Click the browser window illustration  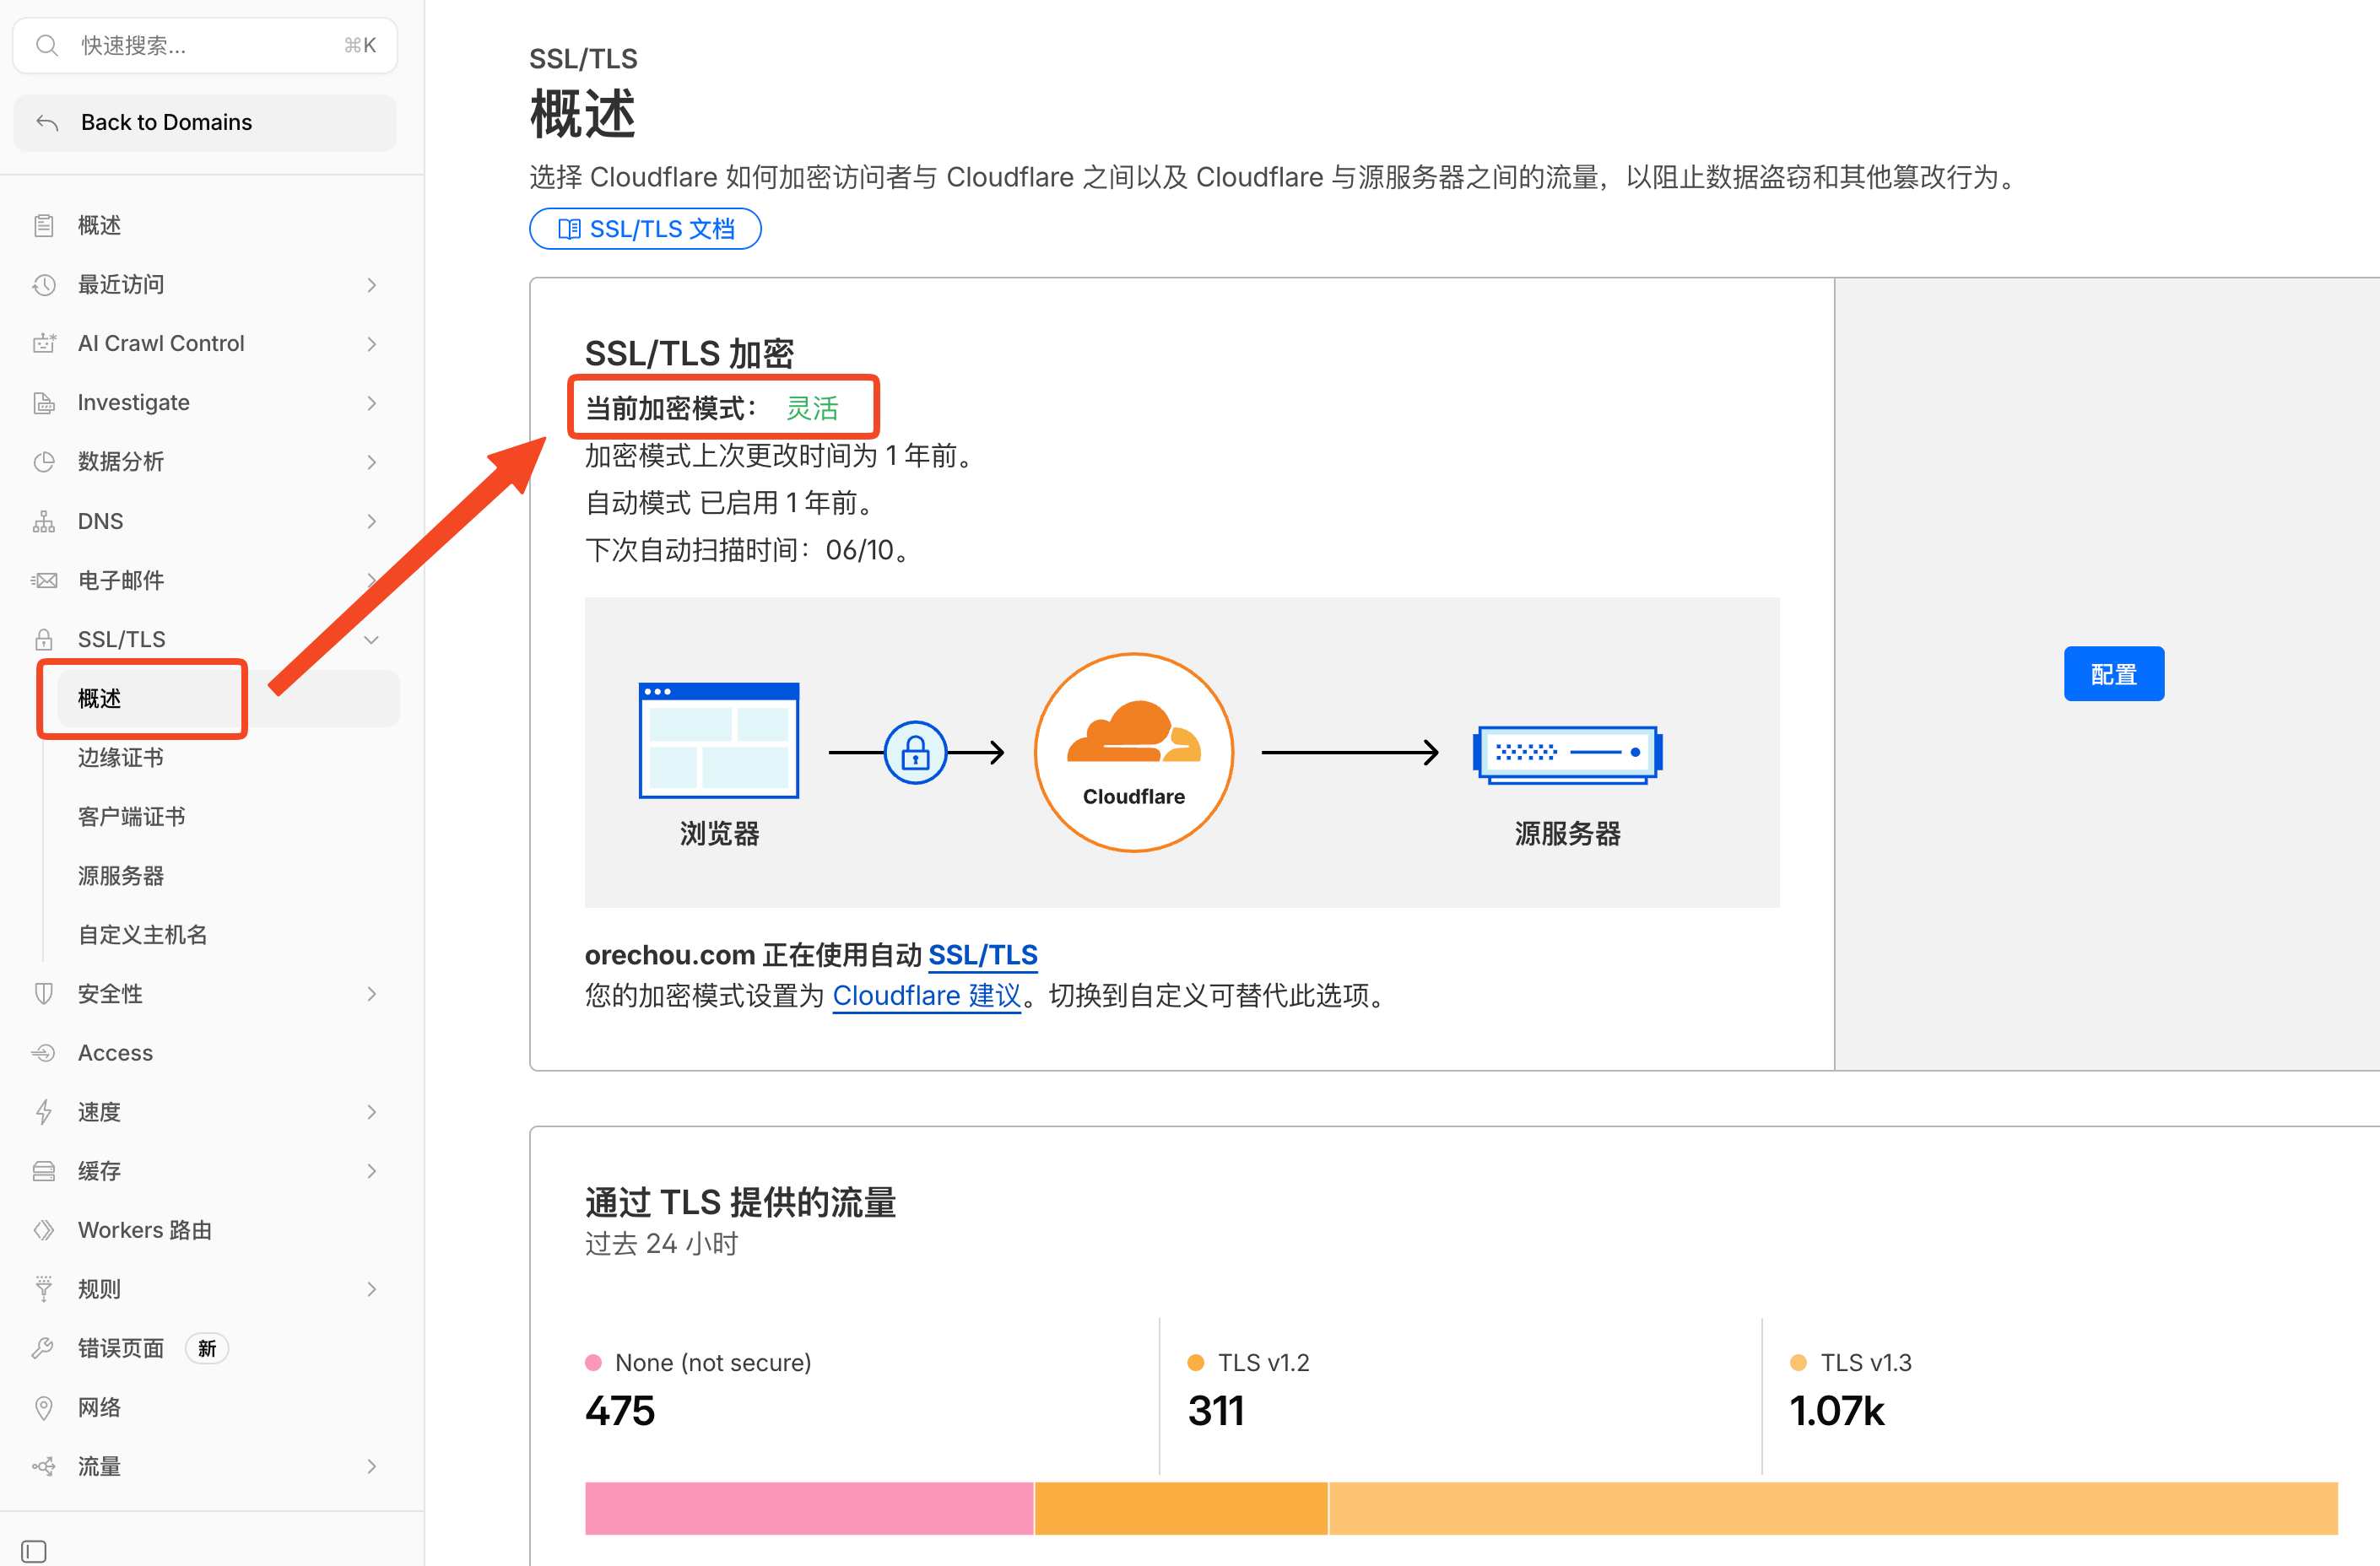tap(719, 740)
